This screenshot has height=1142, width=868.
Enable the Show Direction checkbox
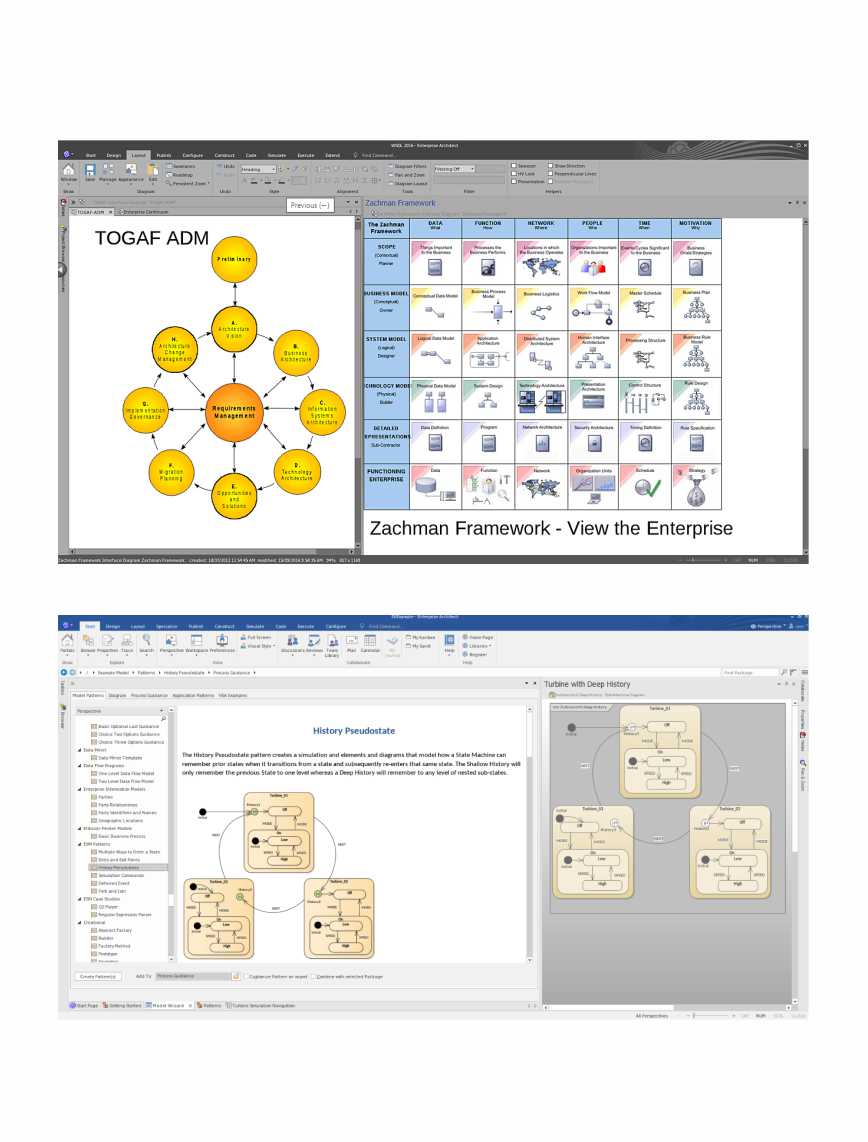[551, 165]
